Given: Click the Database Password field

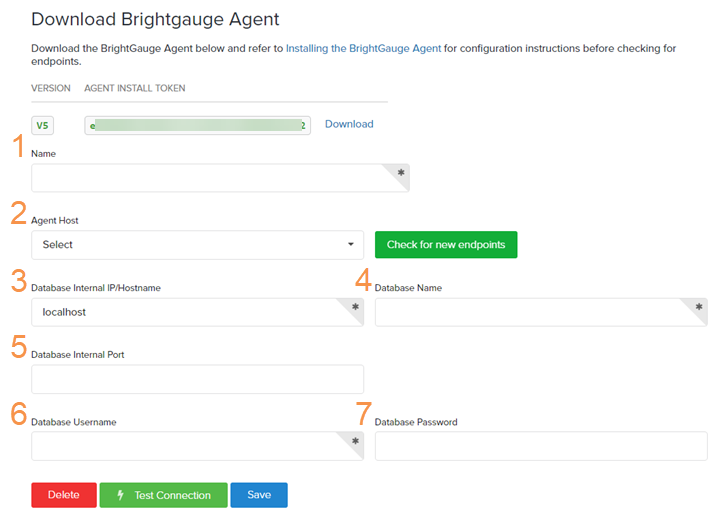Looking at the screenshot, I should tap(541, 446).
